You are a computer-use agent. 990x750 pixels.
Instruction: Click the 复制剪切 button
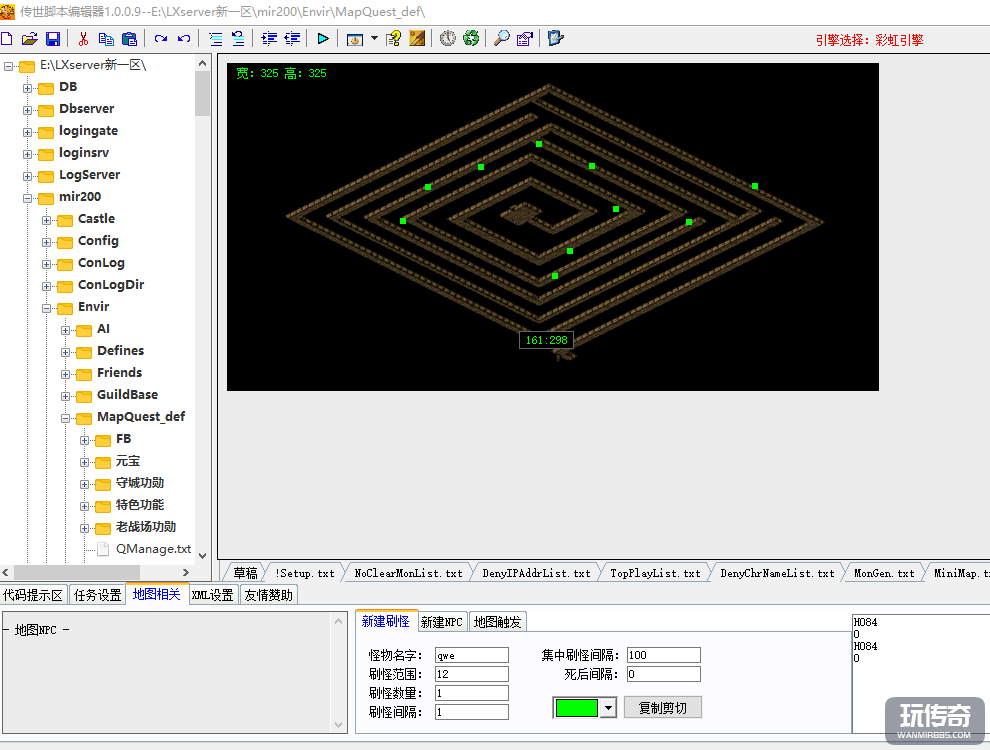(x=663, y=708)
